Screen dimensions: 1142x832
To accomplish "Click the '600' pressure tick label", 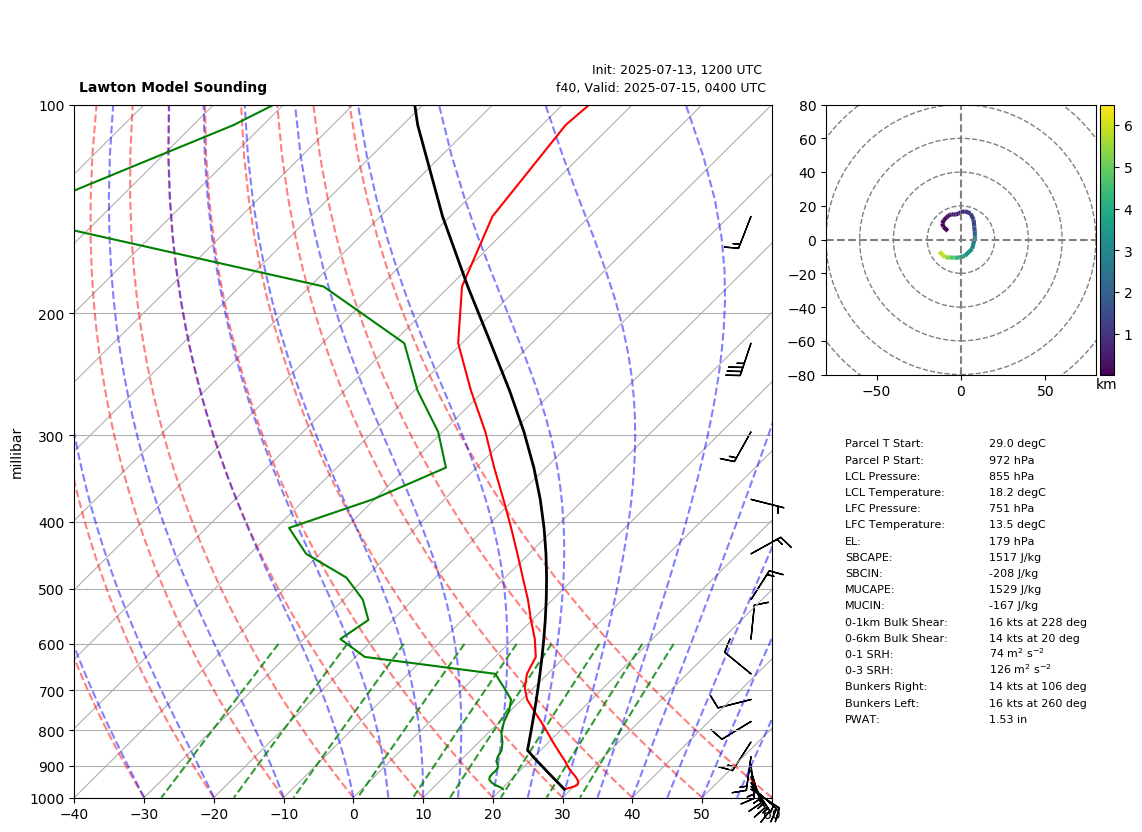I will pyautogui.click(x=52, y=645).
